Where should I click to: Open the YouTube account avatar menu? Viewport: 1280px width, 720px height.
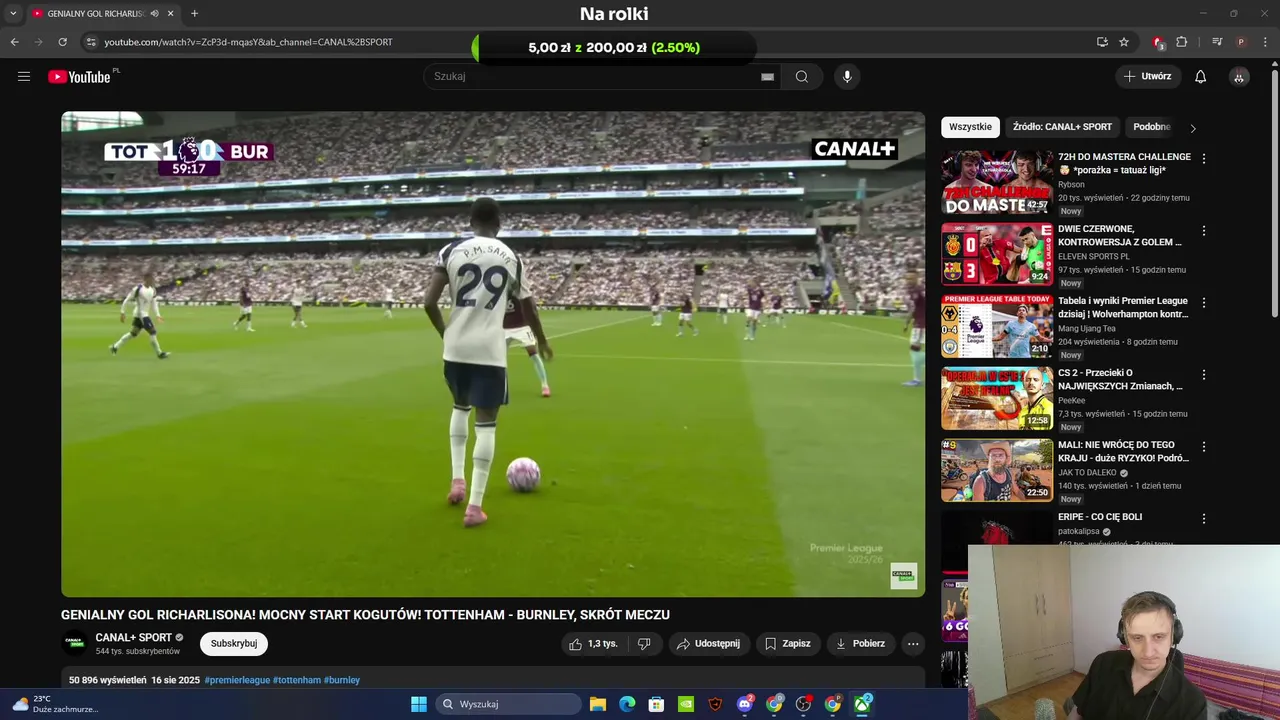click(1239, 76)
